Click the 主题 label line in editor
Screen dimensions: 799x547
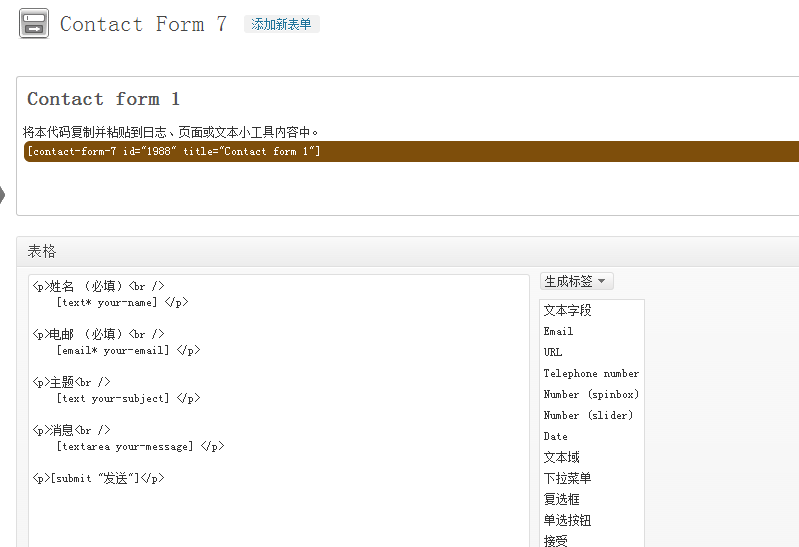(x=71, y=382)
